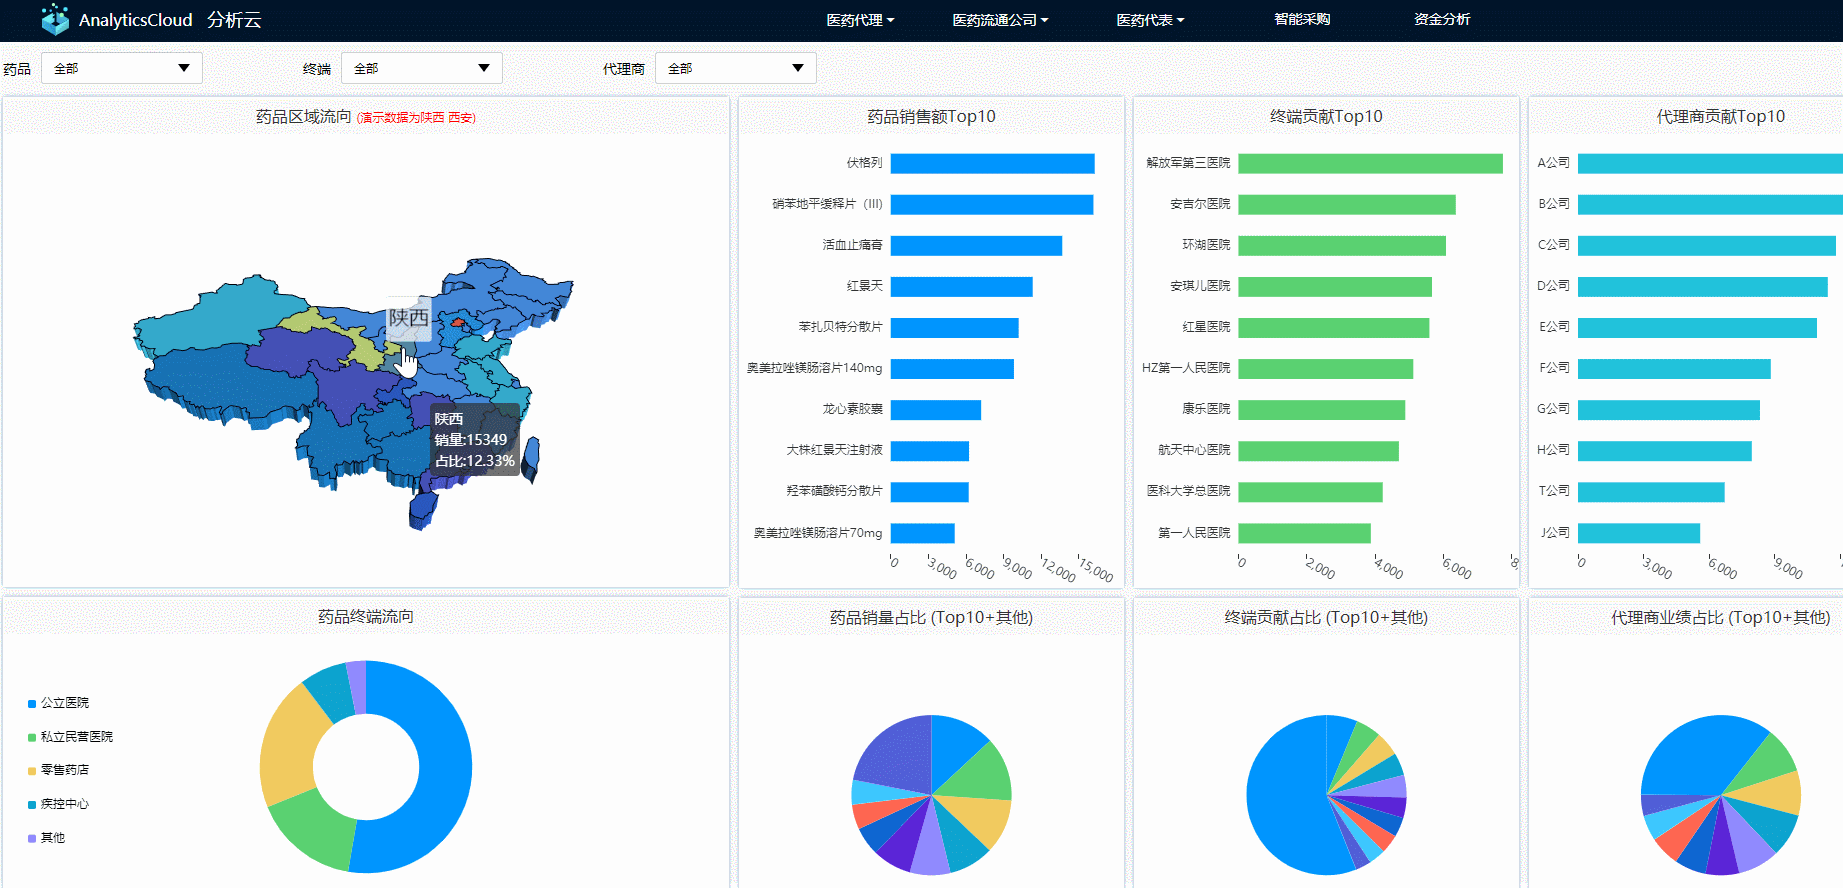Viewport: 1843px width, 888px height.
Task: Go to the 资金分析 page
Action: (1442, 19)
